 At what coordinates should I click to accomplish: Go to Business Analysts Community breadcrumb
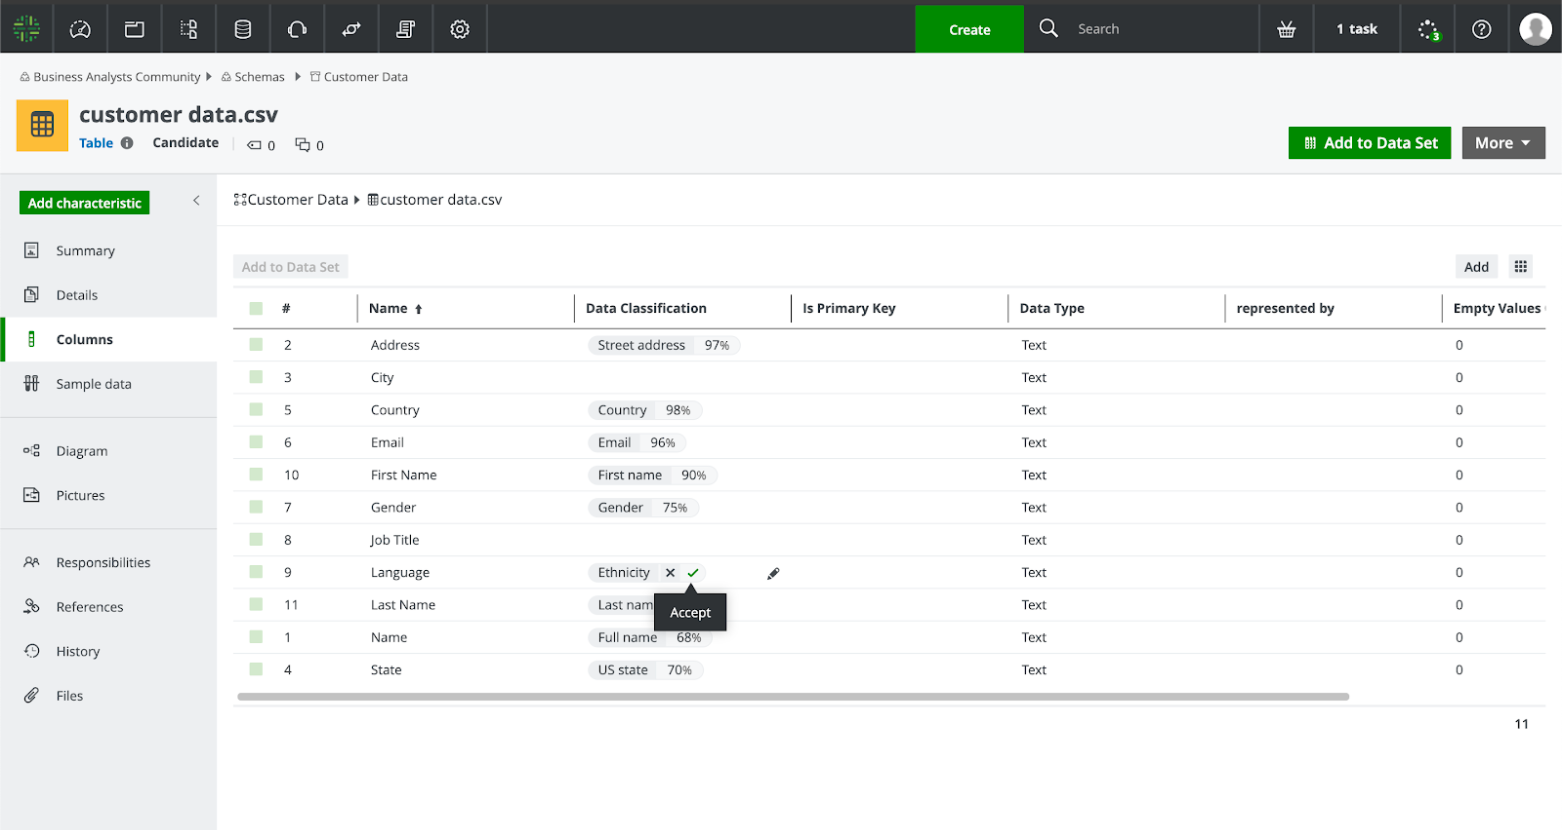coord(116,77)
